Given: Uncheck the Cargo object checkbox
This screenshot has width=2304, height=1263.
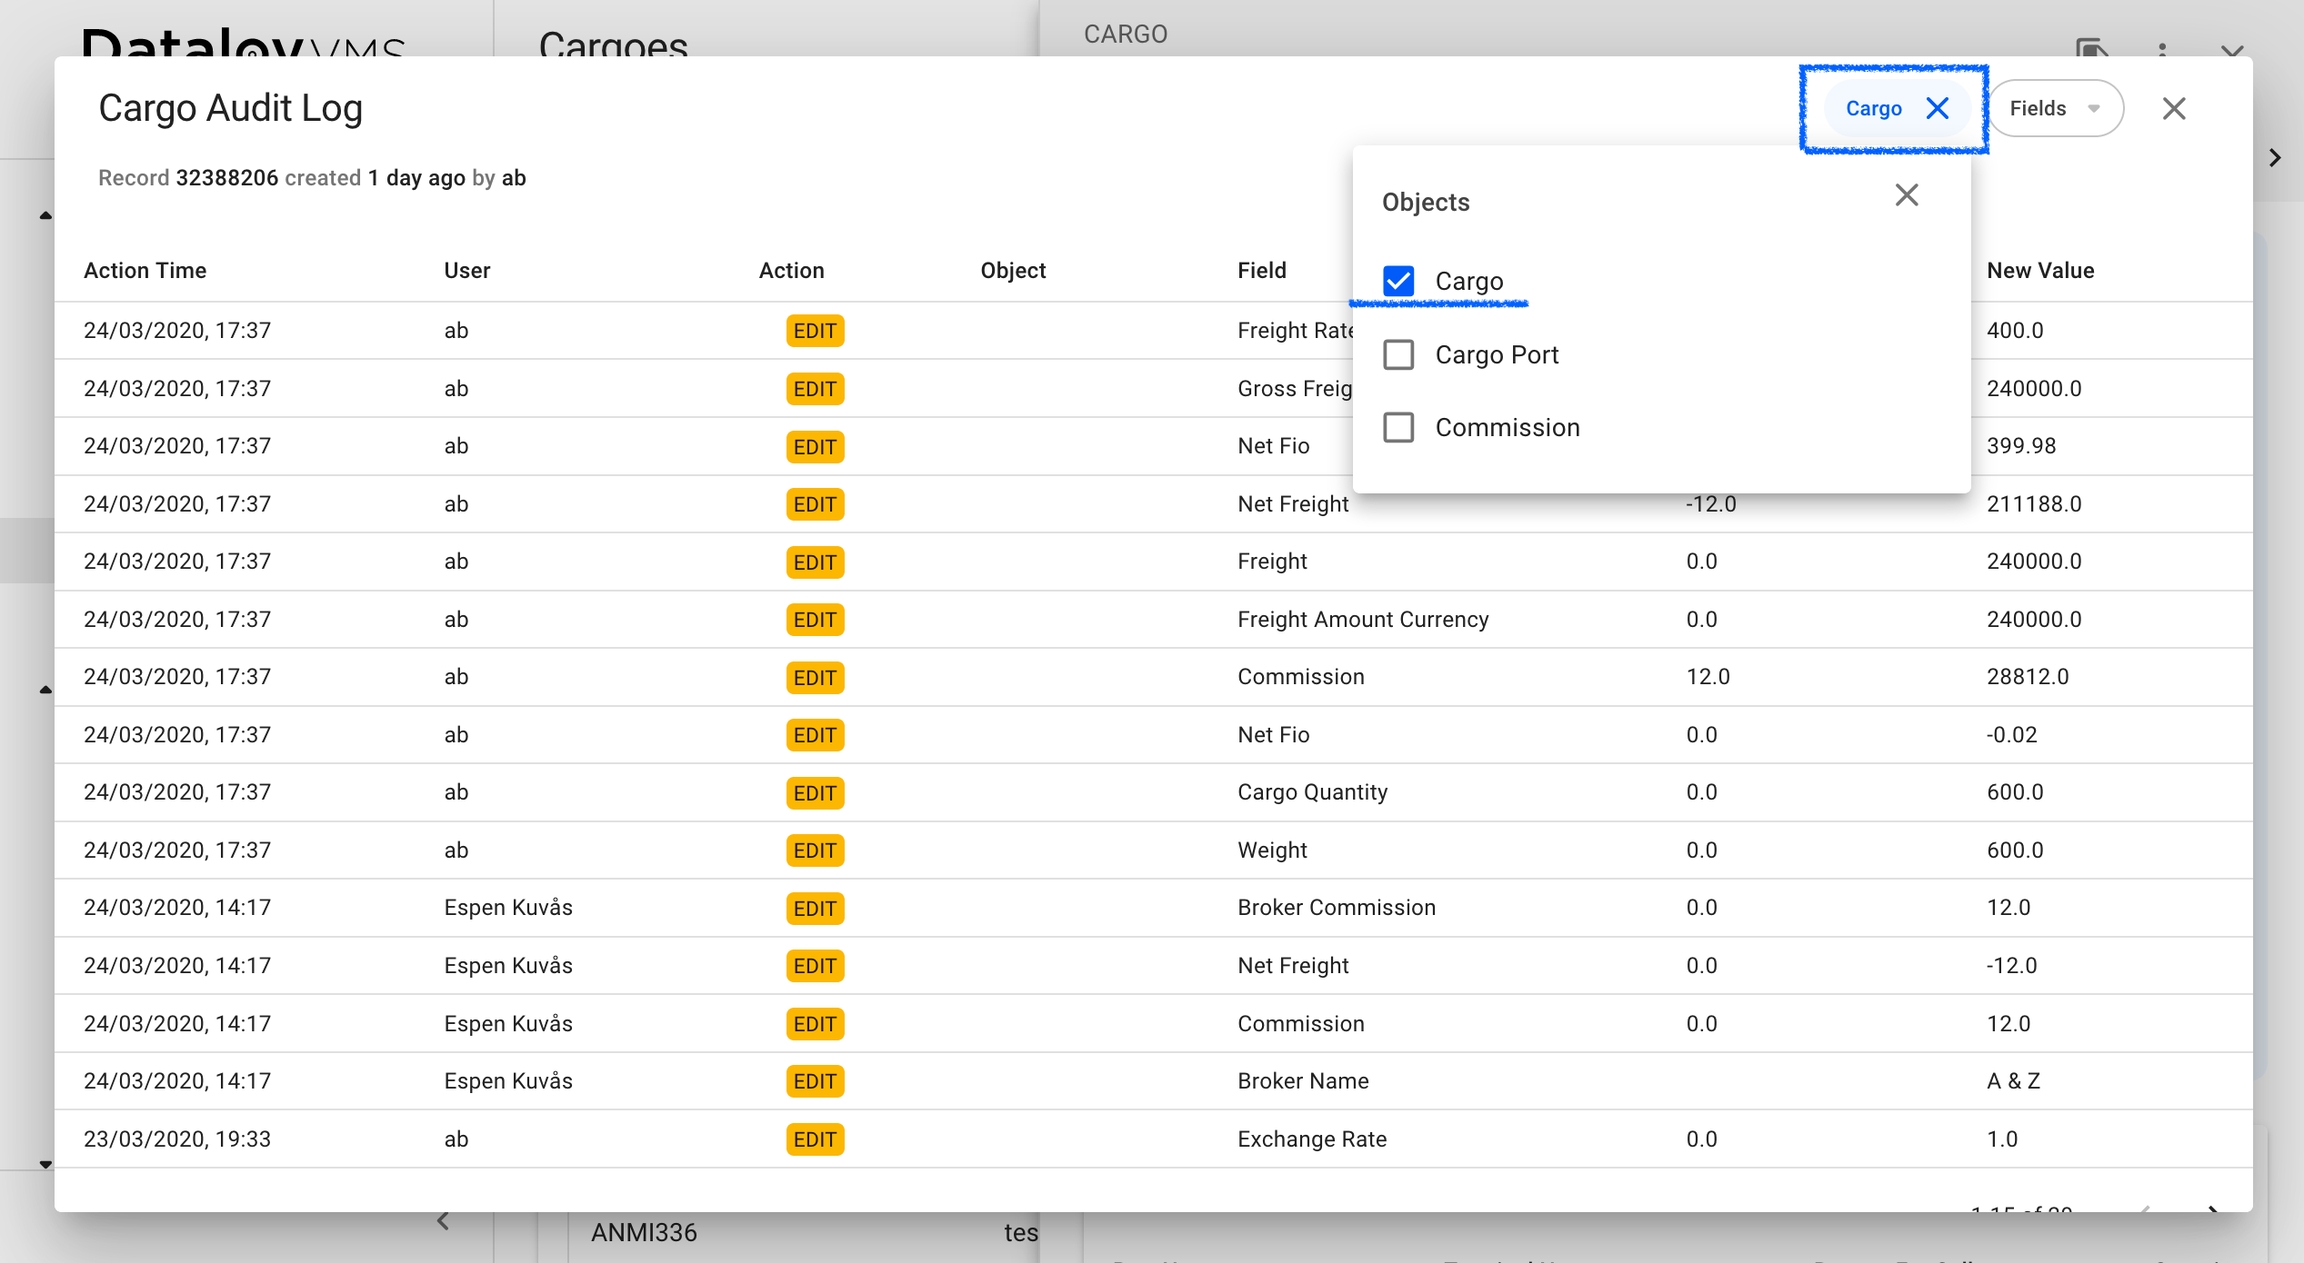Looking at the screenshot, I should (x=1398, y=281).
